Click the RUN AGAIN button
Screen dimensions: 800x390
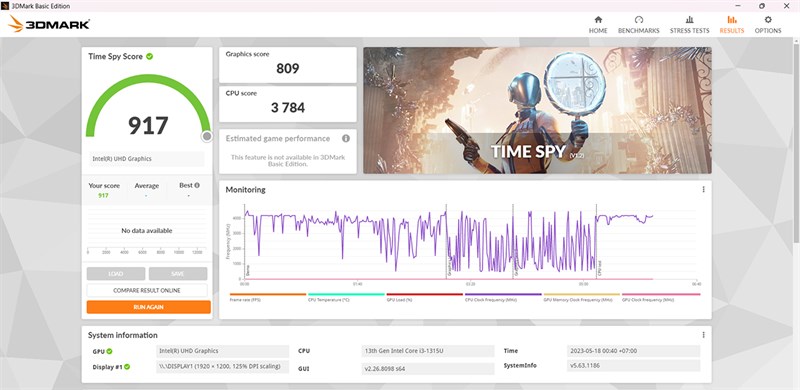pyautogui.click(x=148, y=307)
